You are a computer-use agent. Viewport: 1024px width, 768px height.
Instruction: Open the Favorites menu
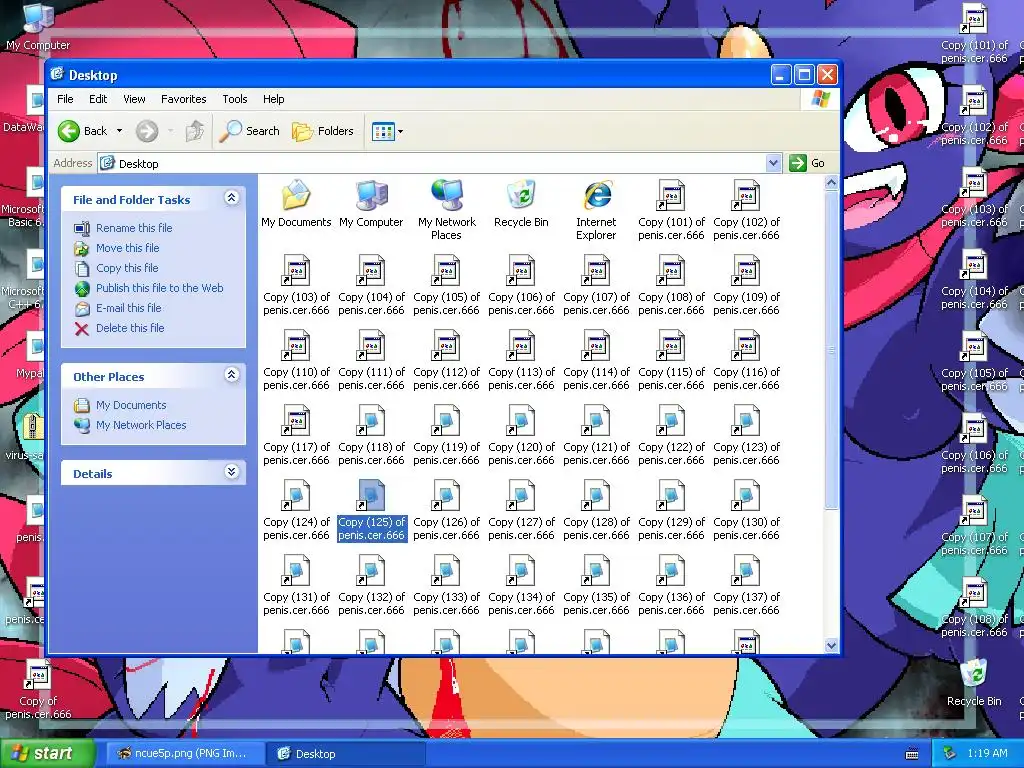tap(184, 99)
